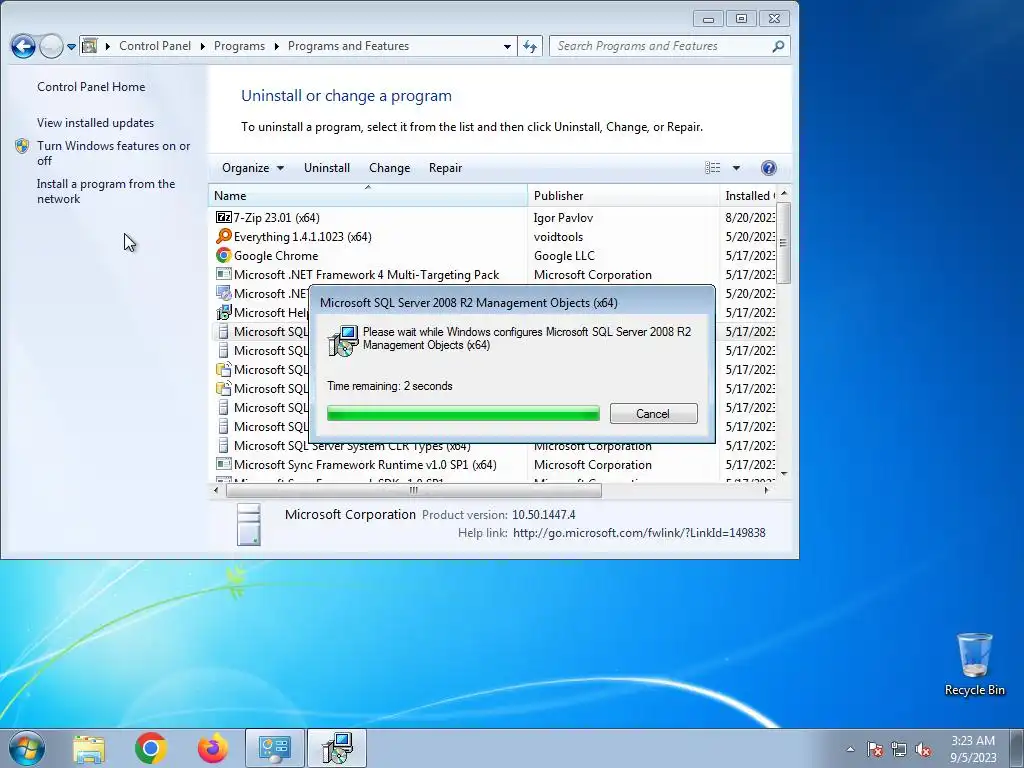Click the Refresh button beside address bar

pos(530,46)
